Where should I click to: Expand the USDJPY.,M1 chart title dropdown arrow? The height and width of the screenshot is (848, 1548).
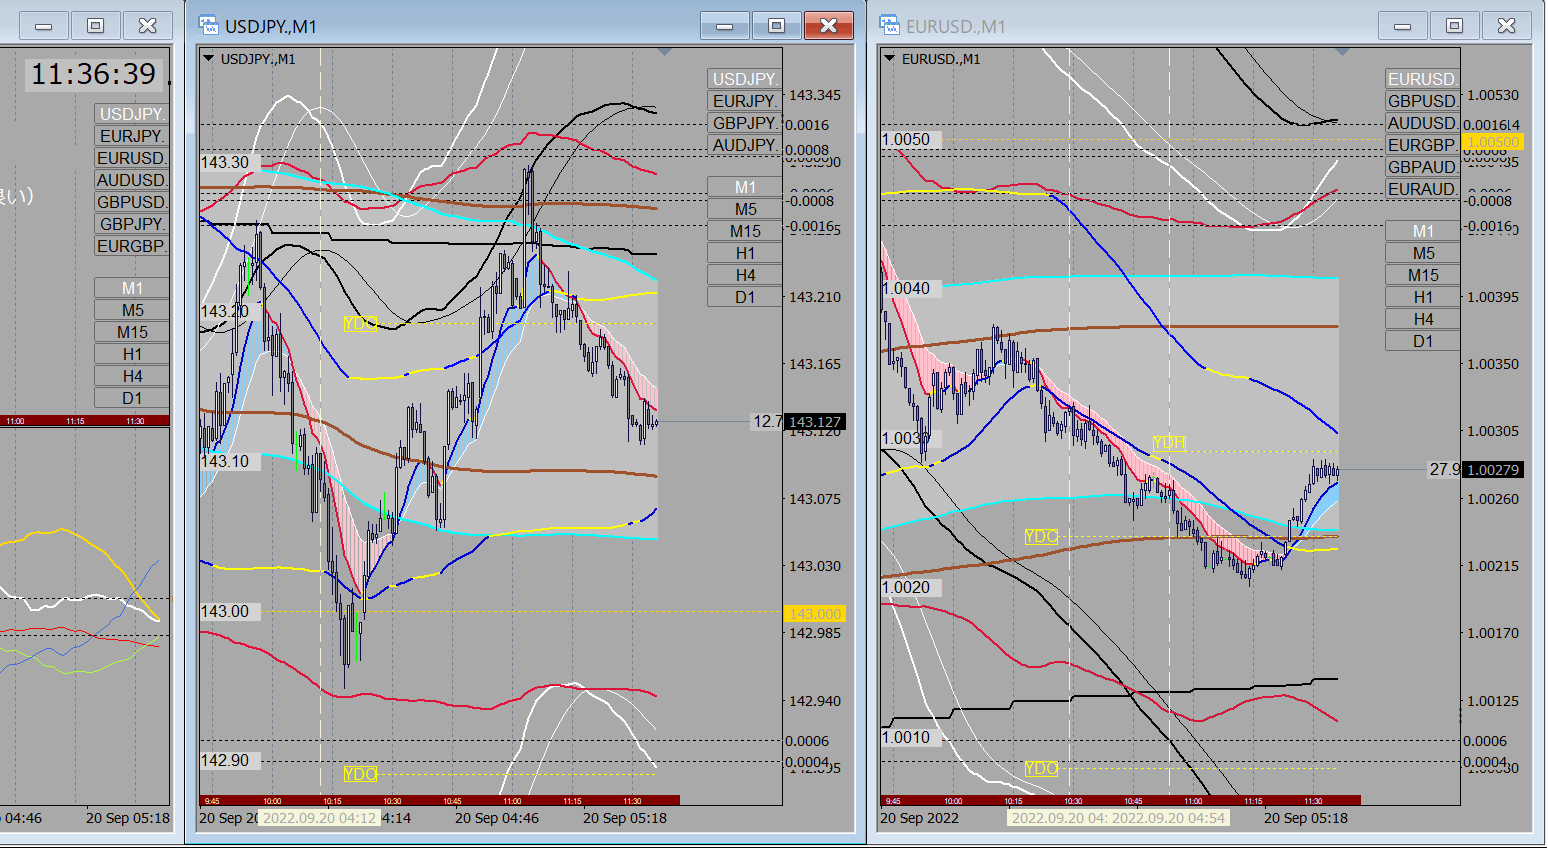coord(209,59)
